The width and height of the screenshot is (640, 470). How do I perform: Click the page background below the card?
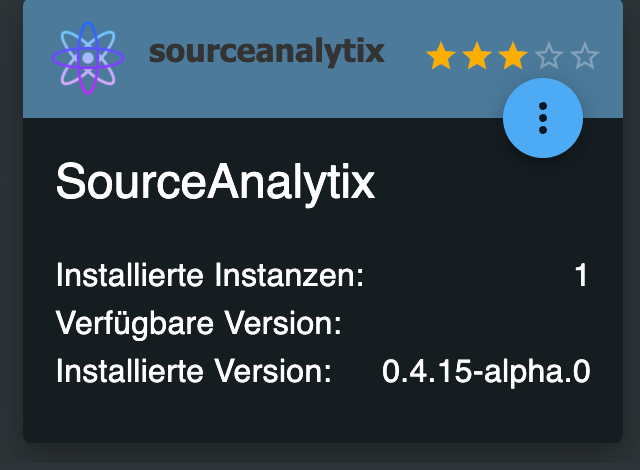click(320, 457)
